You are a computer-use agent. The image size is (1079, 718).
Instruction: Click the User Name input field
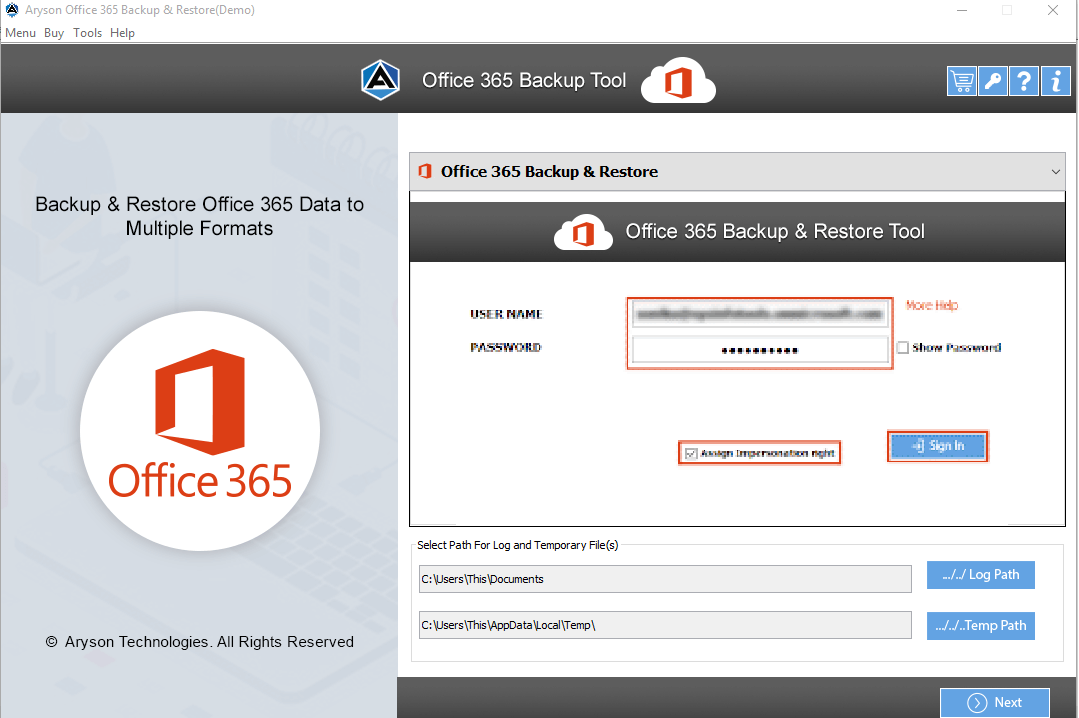pos(760,315)
